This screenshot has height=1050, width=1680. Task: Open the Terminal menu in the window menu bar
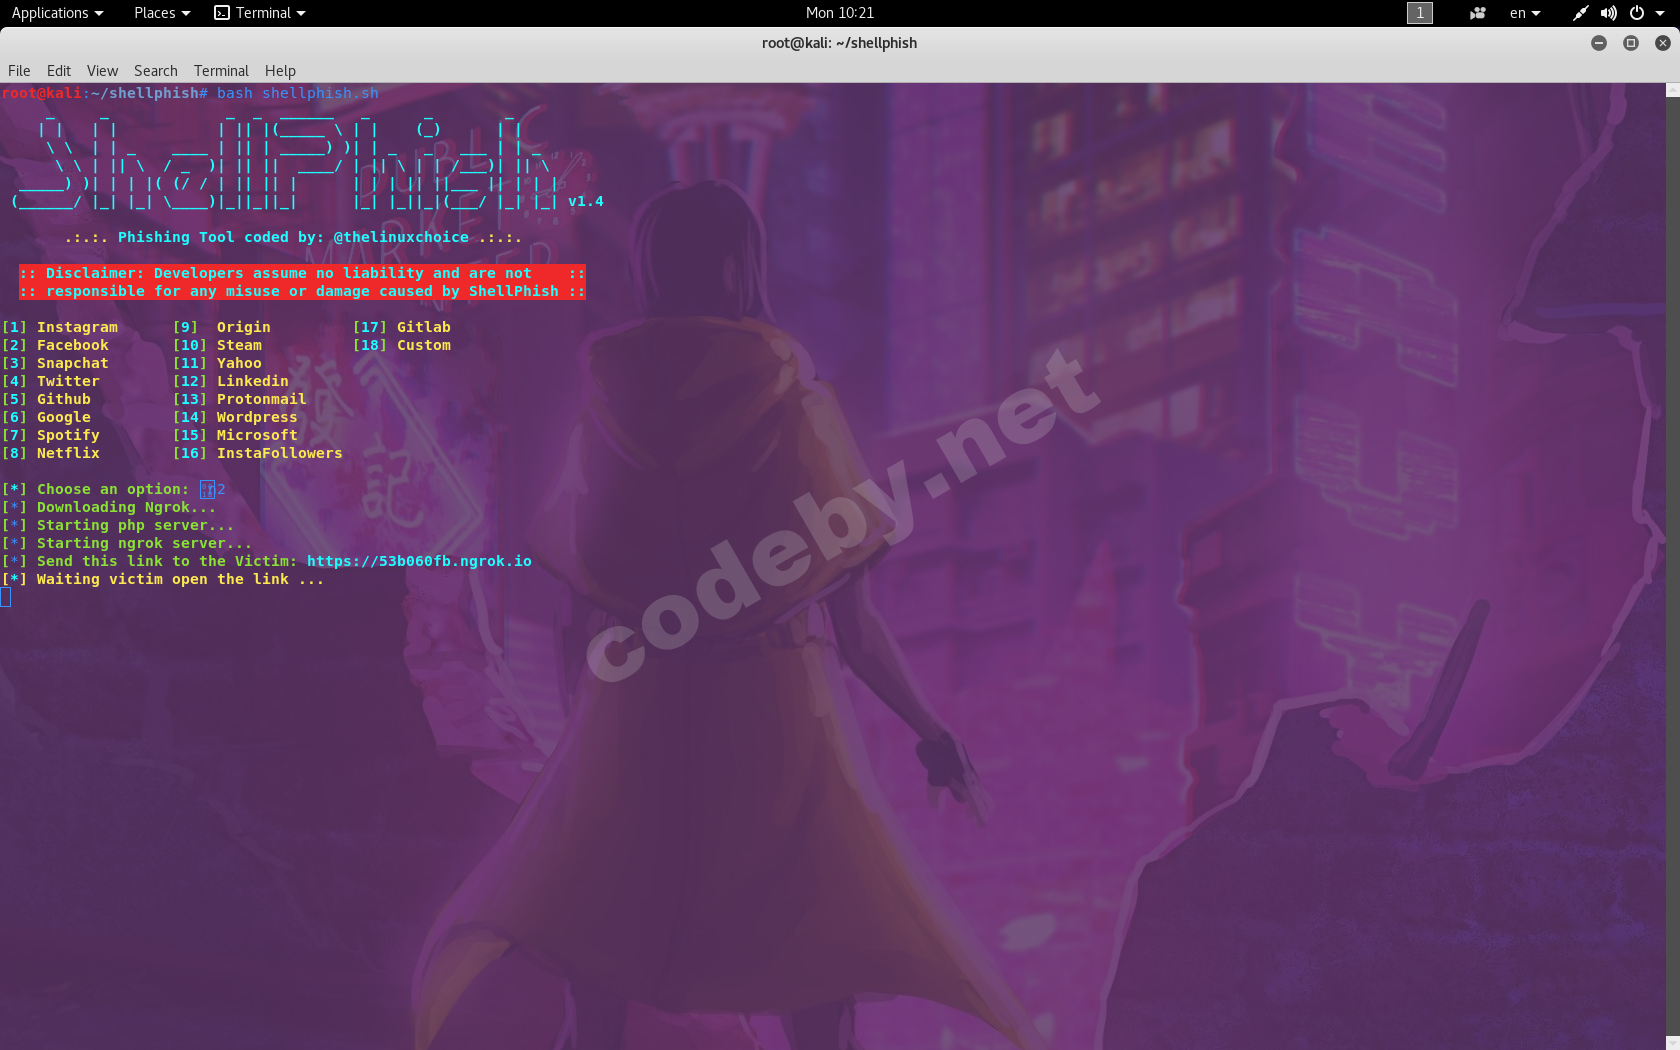221,71
